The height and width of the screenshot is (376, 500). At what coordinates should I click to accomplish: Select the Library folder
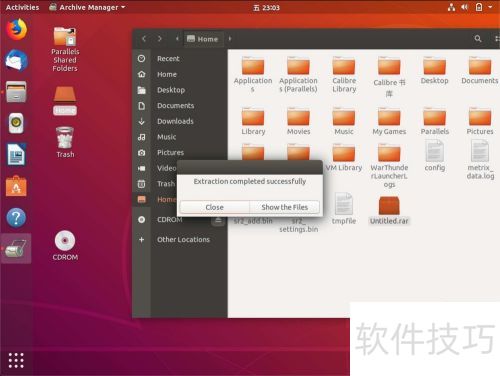pyautogui.click(x=253, y=121)
